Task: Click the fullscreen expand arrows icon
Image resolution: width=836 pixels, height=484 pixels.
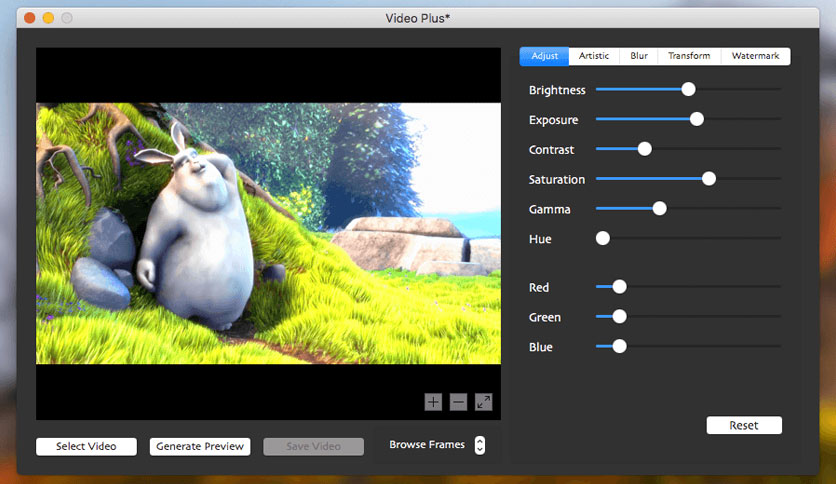Action: click(x=484, y=401)
